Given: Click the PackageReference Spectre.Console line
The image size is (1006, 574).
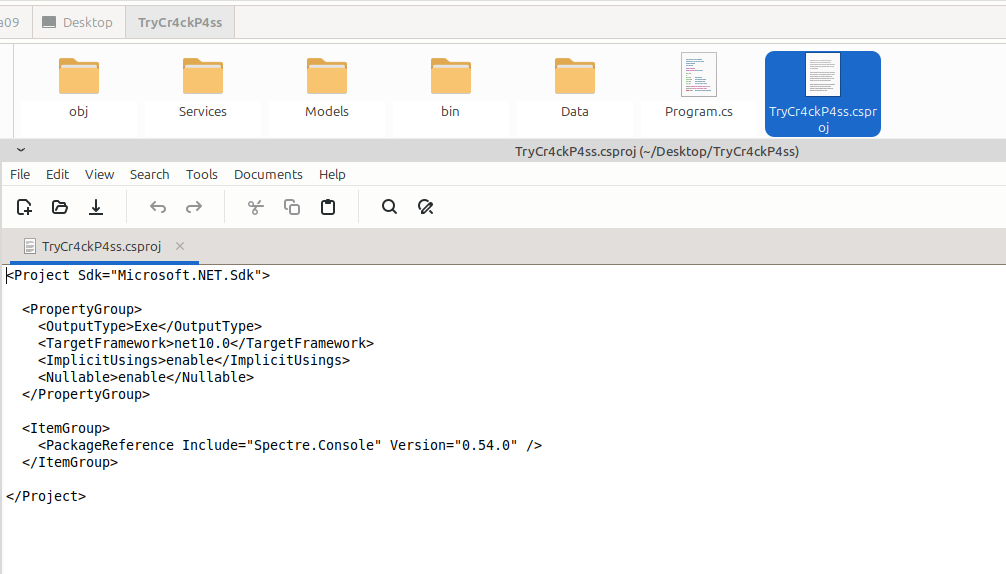Looking at the screenshot, I should pos(290,445).
